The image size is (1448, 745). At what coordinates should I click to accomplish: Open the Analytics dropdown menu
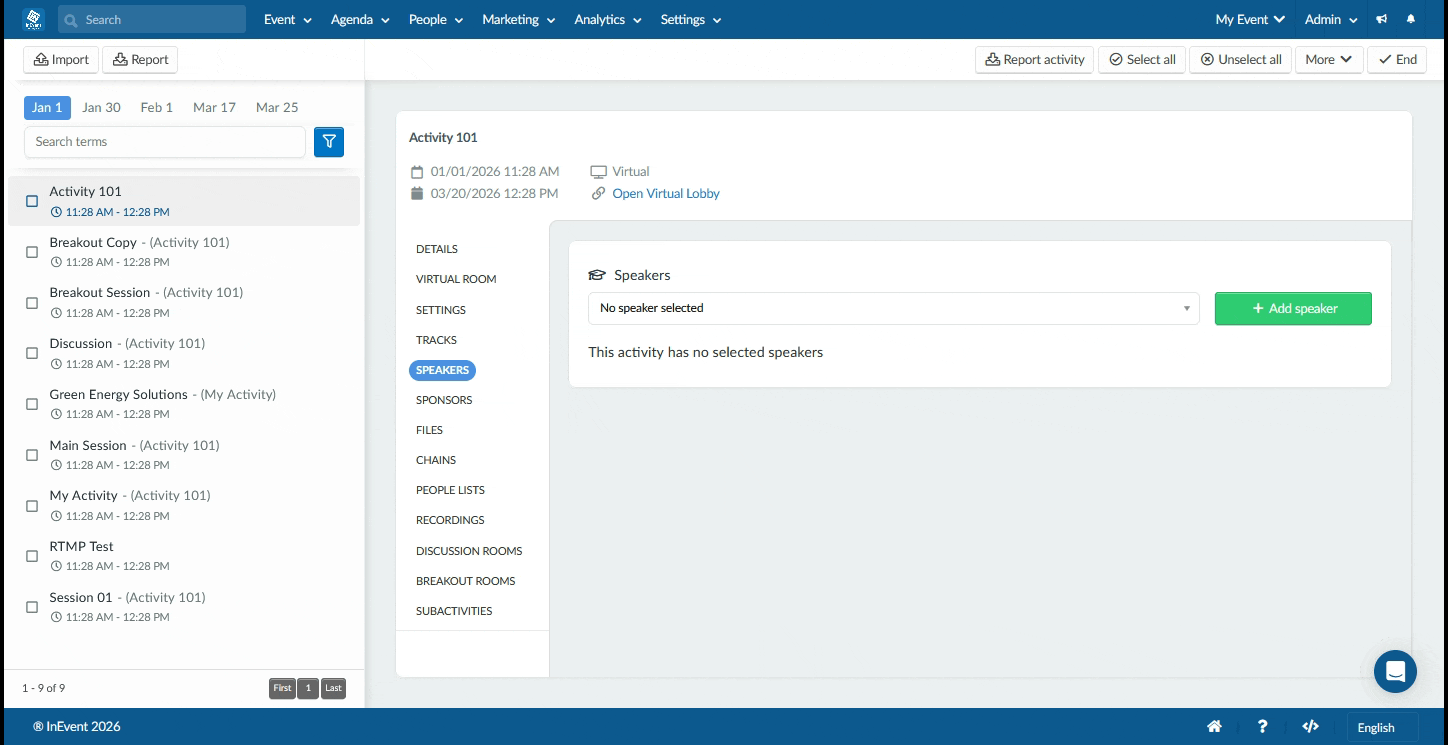click(x=608, y=19)
